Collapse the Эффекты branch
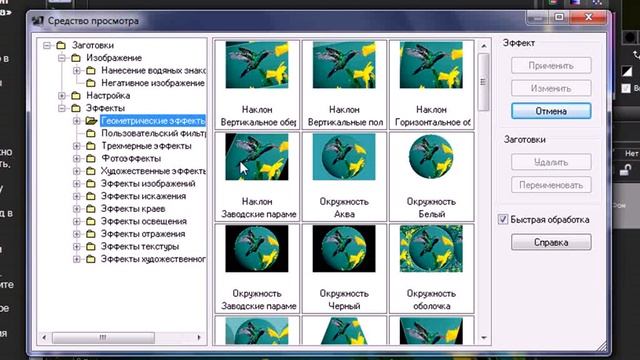Screen dimensions: 640x360 point(62,108)
